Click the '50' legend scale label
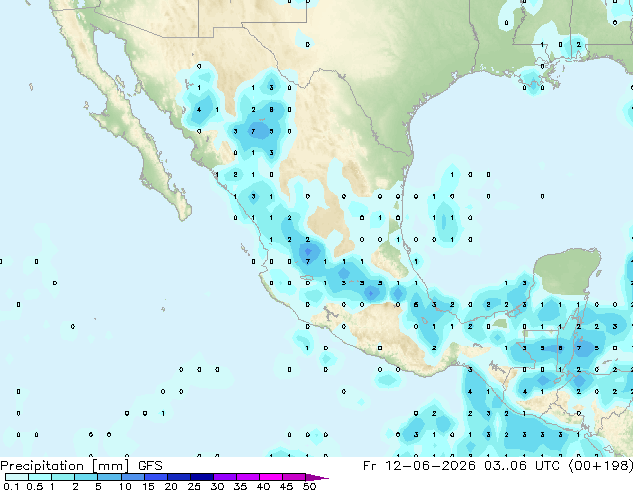 309,486
